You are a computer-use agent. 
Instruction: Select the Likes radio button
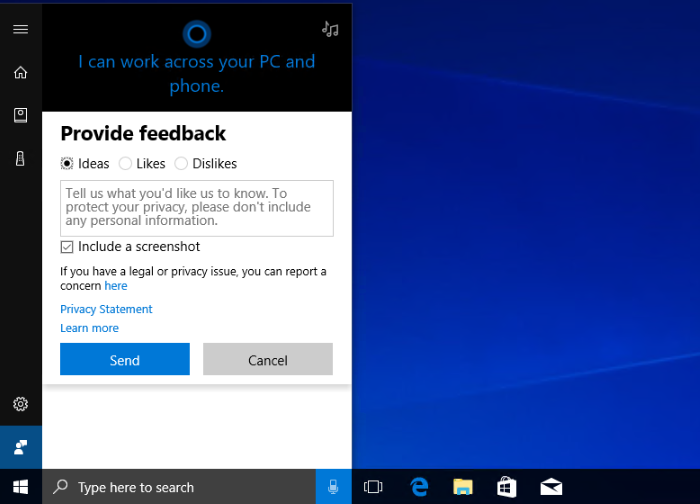click(125, 164)
